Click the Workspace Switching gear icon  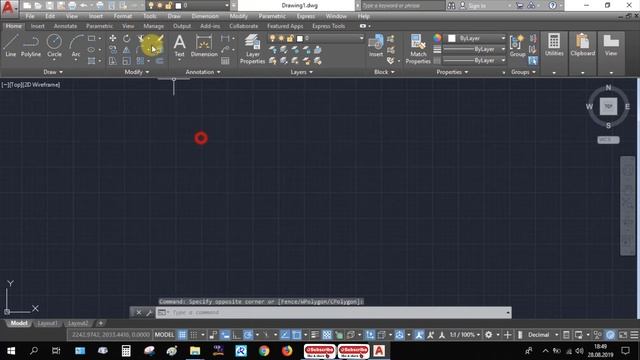488,335
